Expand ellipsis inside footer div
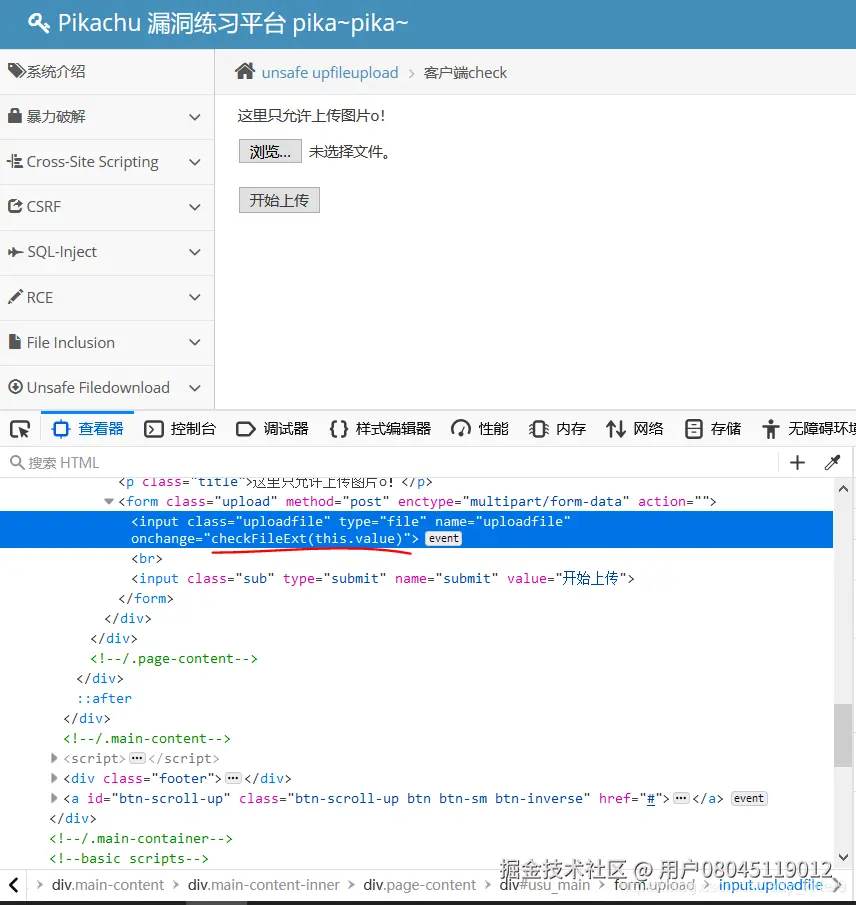The image size is (856, 905). [233, 778]
